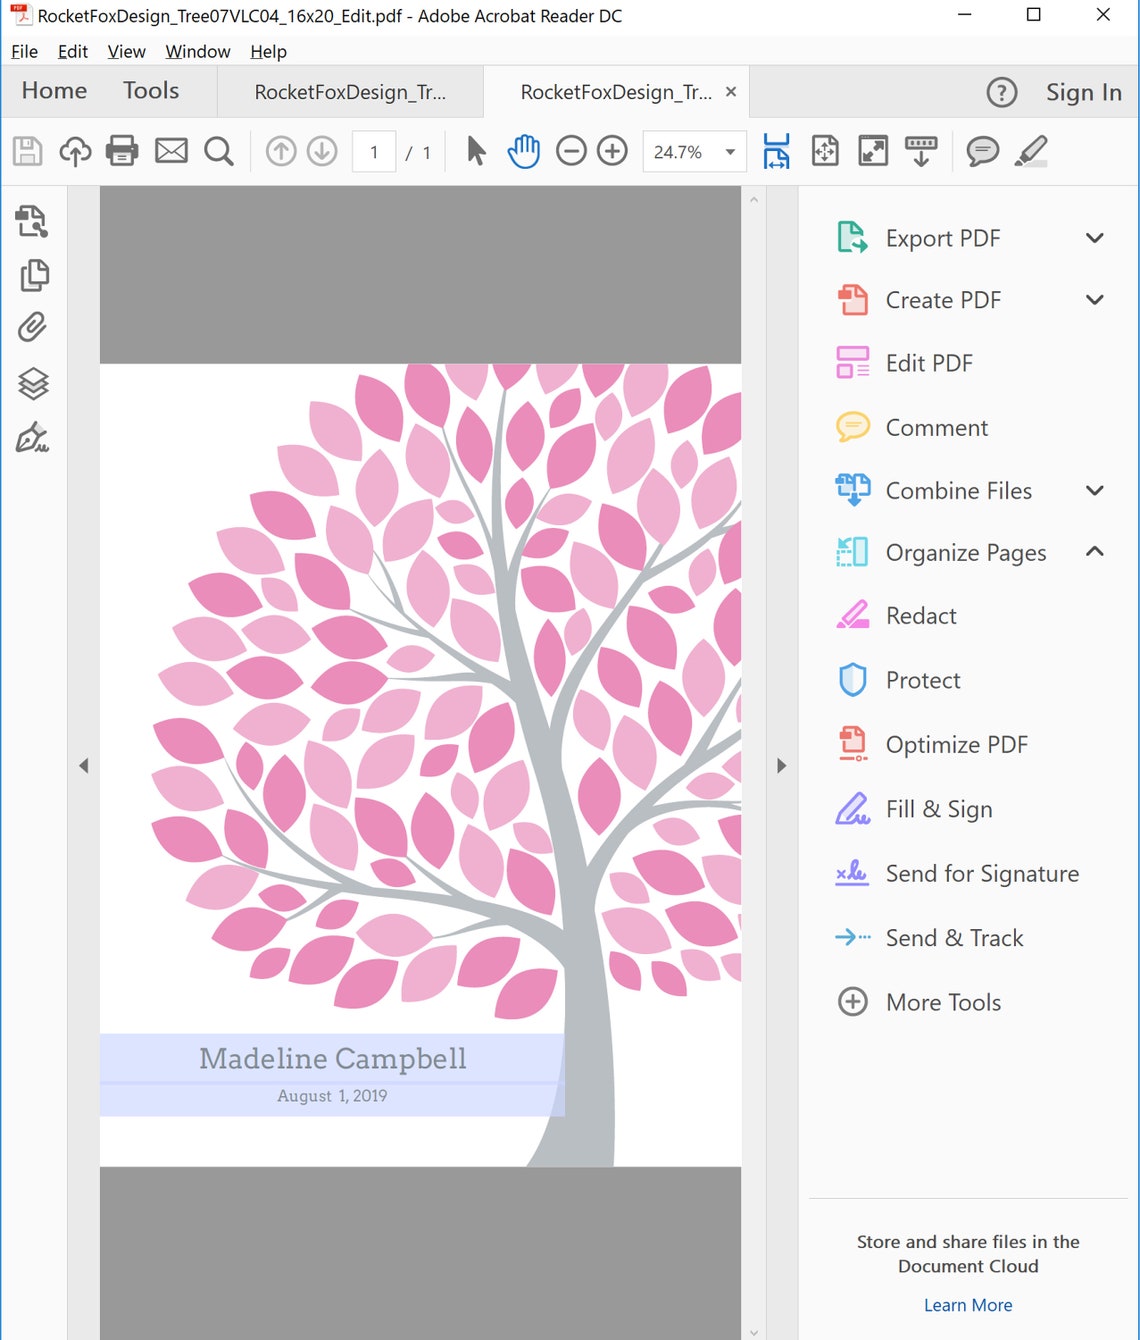Collapse right tools pane arrow
Image resolution: width=1140 pixels, height=1340 pixels.
click(x=781, y=766)
